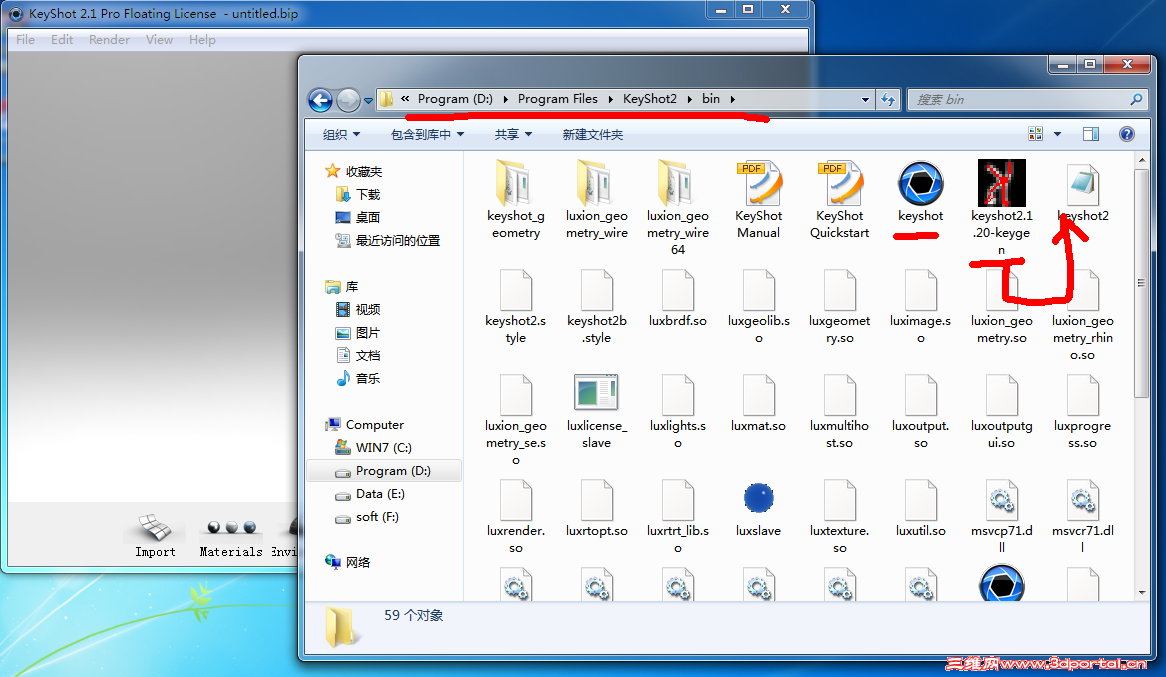Select Data (E:) drive
The height and width of the screenshot is (677, 1166).
tap(370, 494)
